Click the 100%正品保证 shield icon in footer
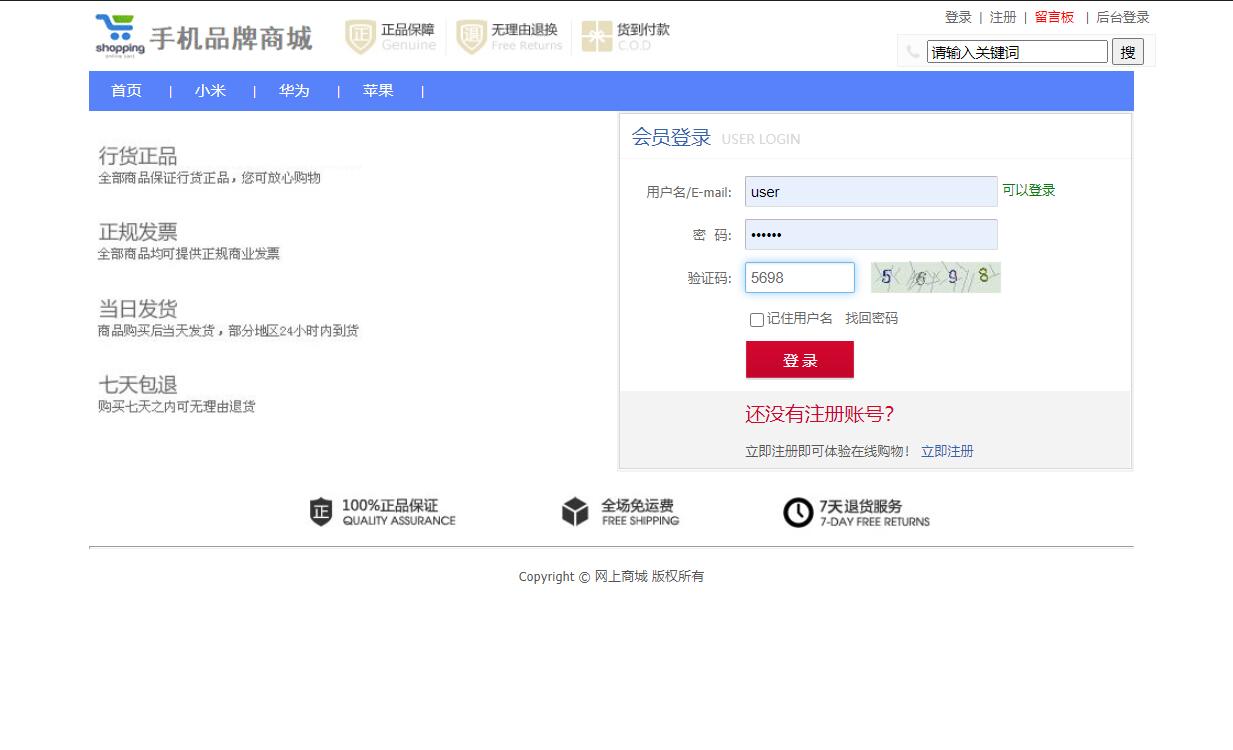The height and width of the screenshot is (750, 1233). [x=321, y=512]
